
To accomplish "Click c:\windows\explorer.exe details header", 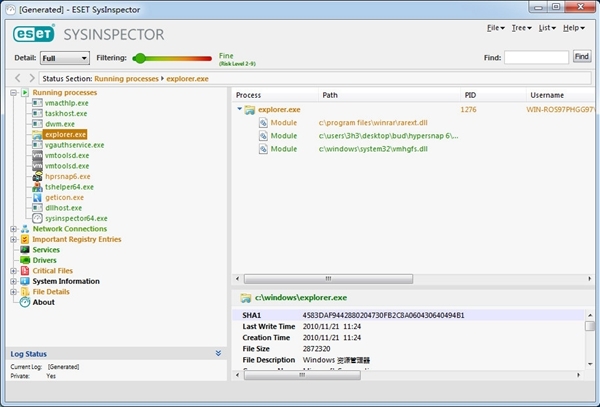I will click(301, 298).
